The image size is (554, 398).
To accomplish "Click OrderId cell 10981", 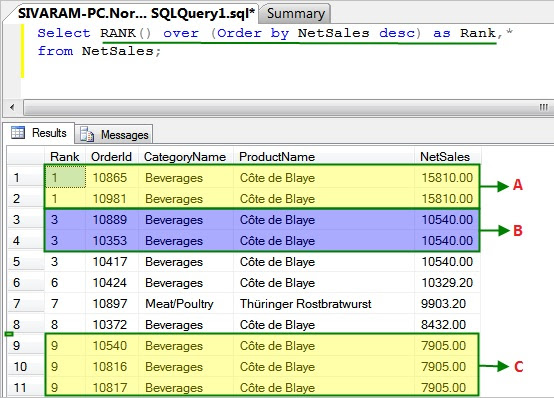I will [x=112, y=198].
